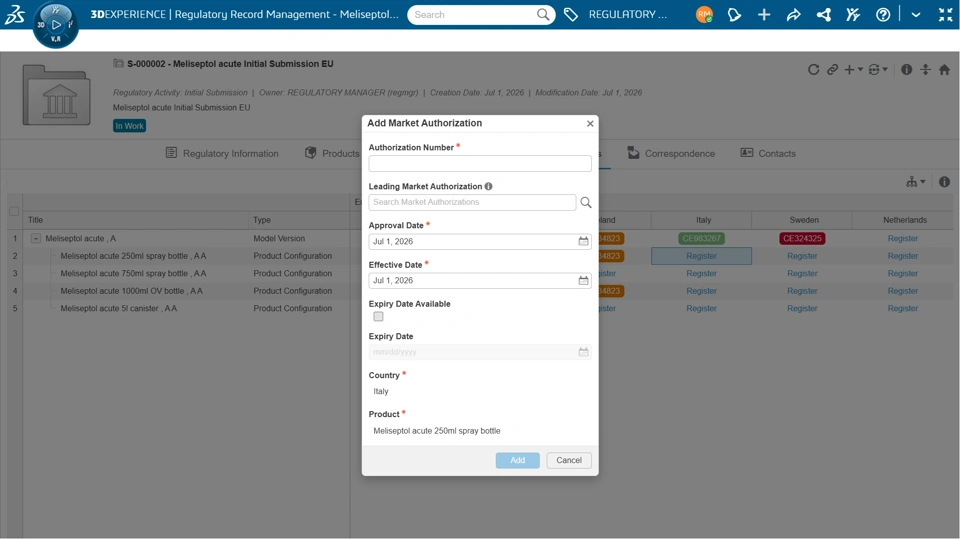This screenshot has width=960, height=539.
Task: Click the Netherlands column header
Action: click(x=904, y=220)
